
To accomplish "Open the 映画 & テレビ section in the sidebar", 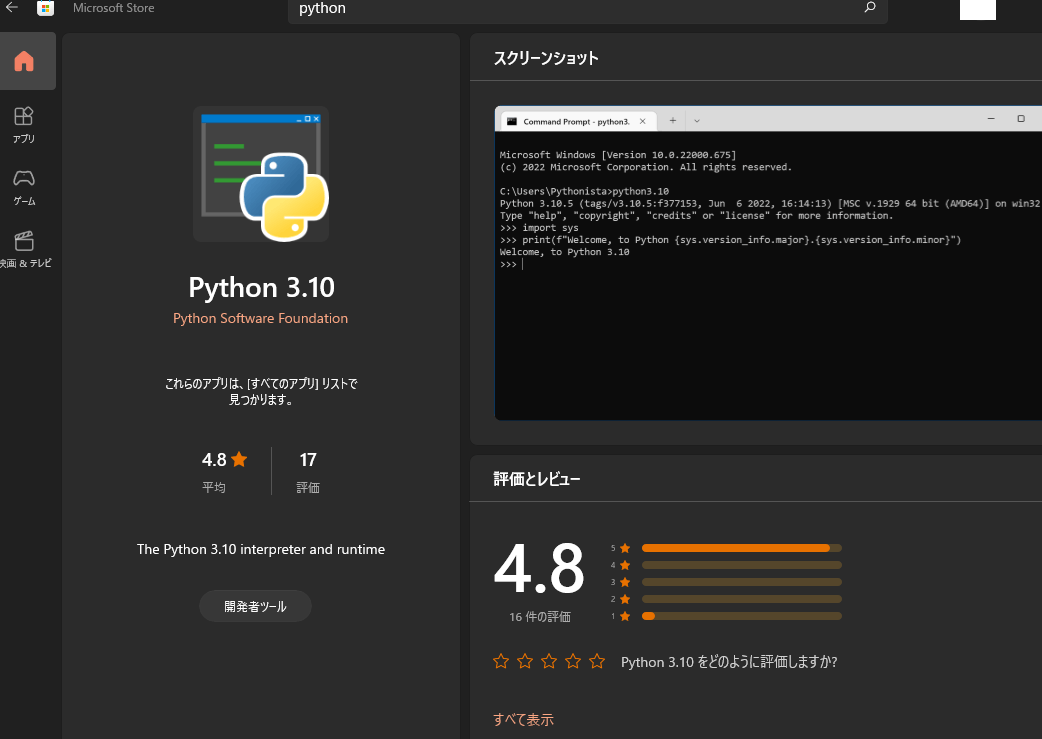I will [25, 250].
